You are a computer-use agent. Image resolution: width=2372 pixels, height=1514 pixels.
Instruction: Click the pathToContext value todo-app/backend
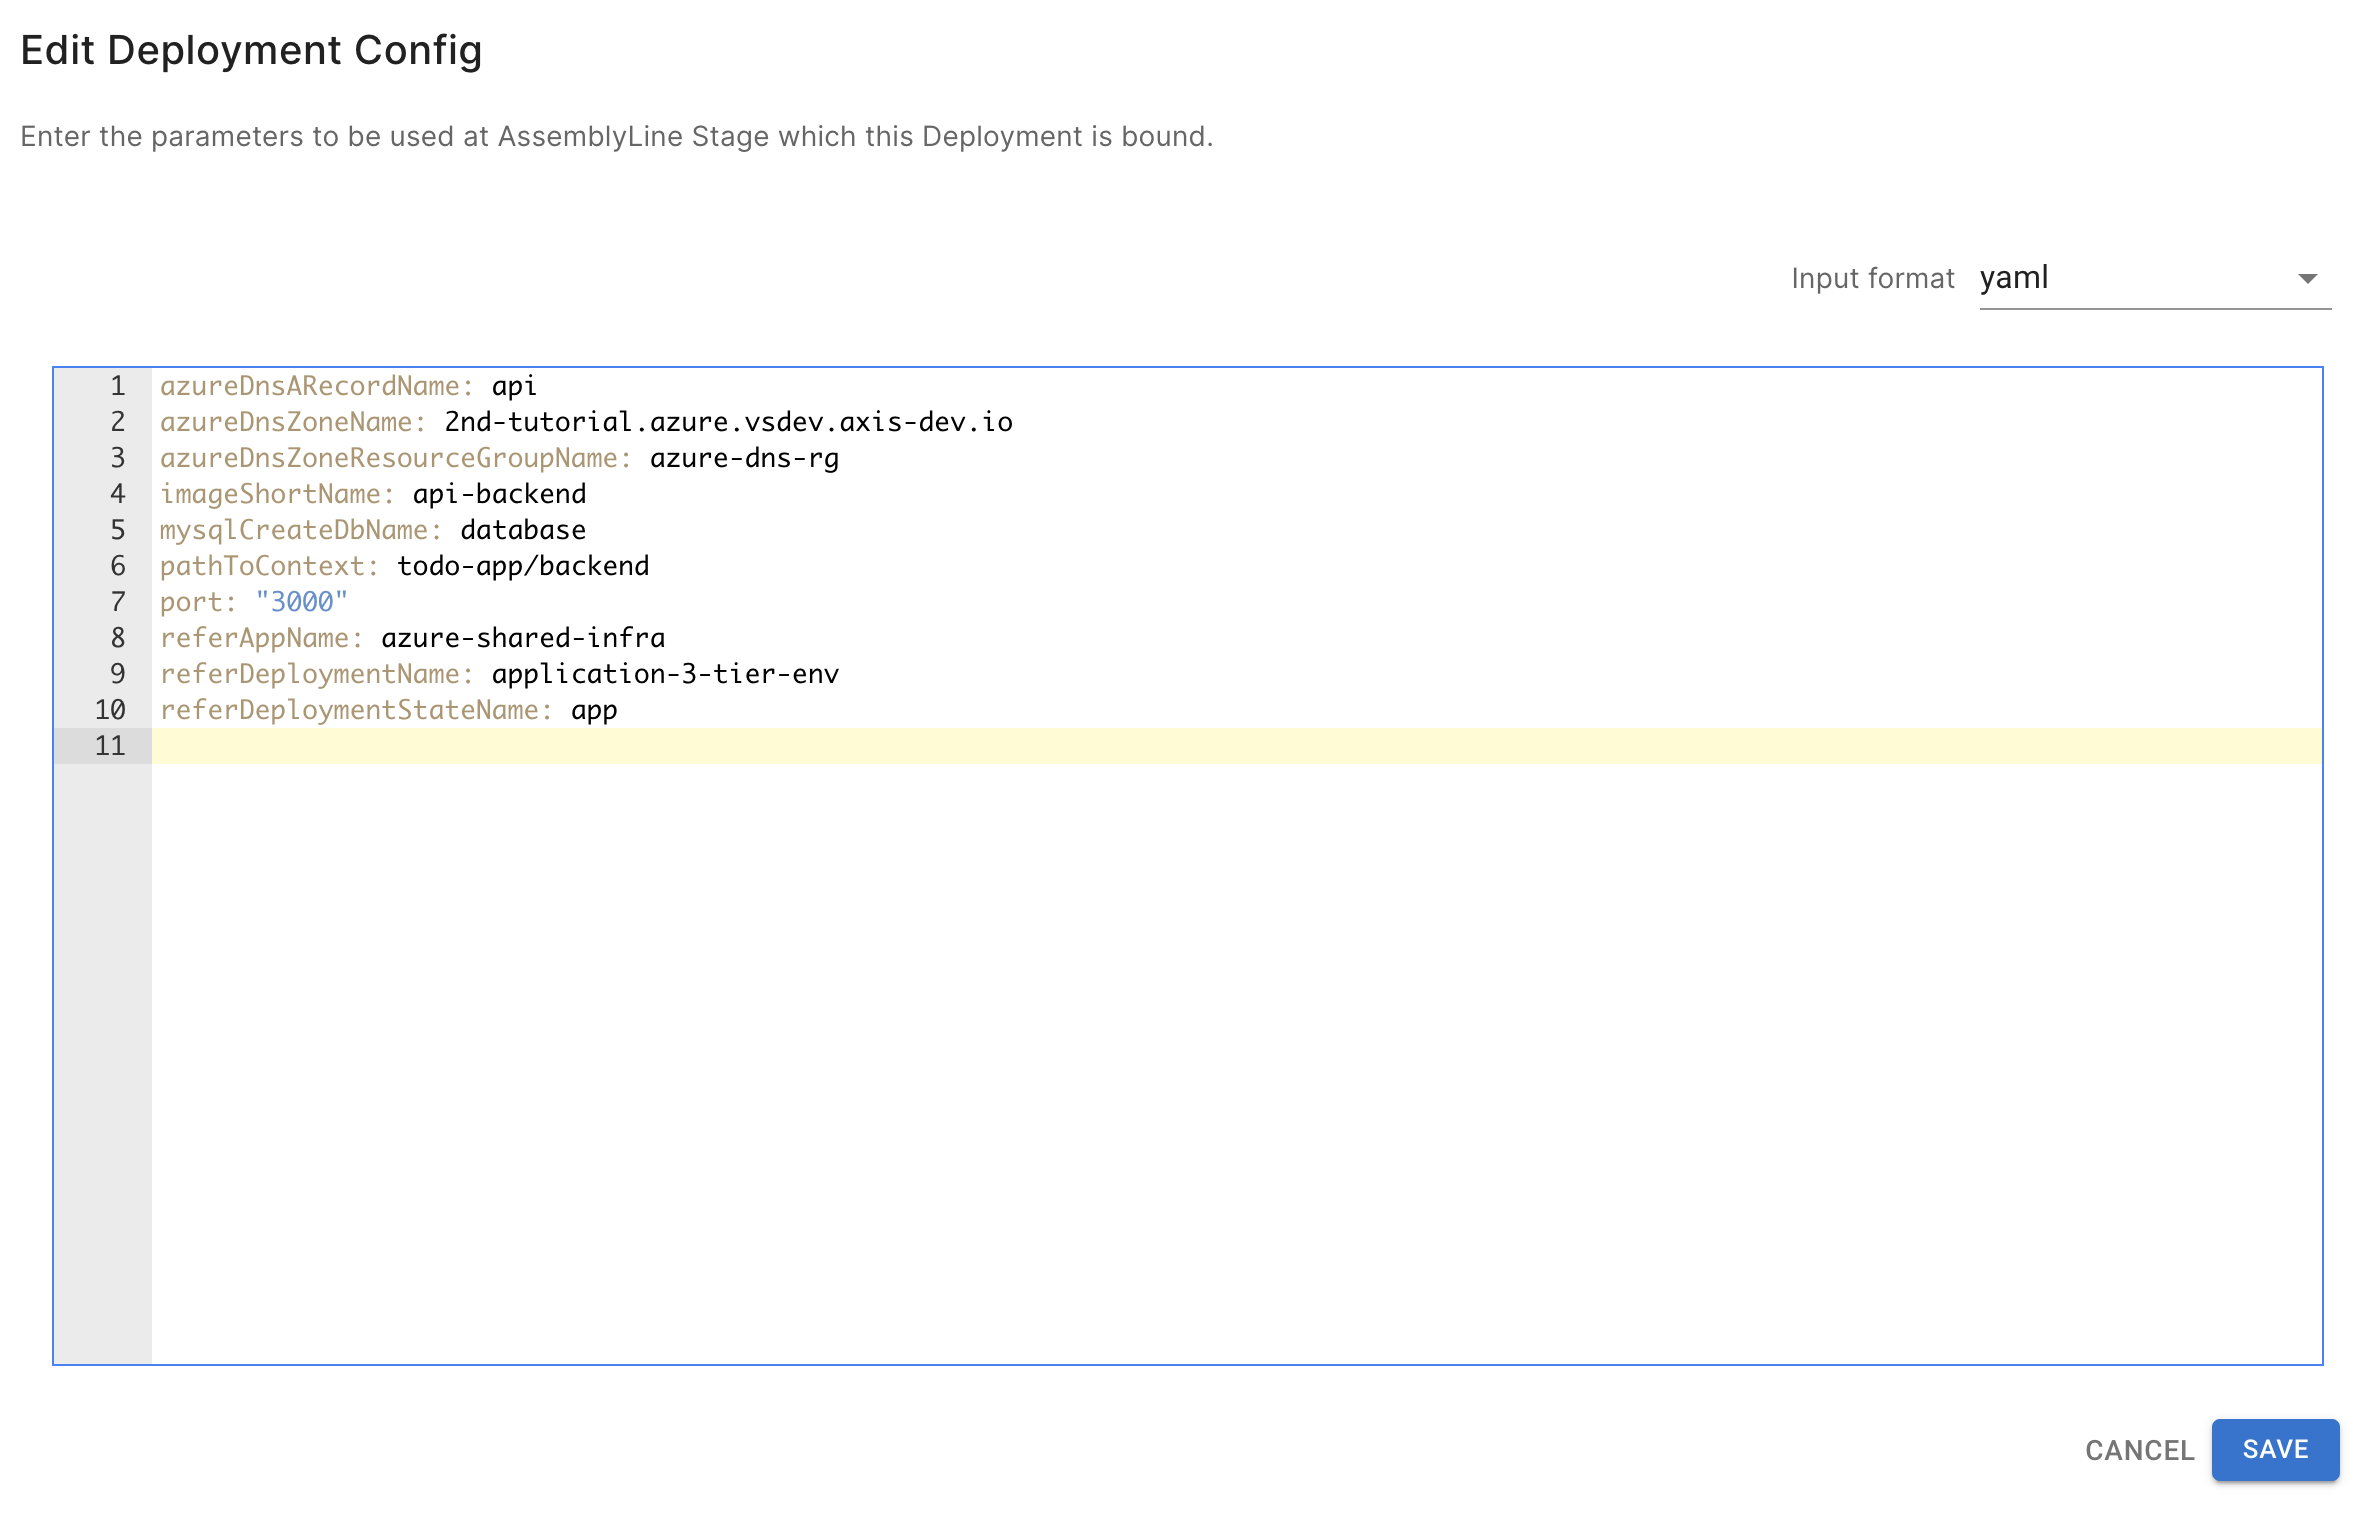point(523,566)
